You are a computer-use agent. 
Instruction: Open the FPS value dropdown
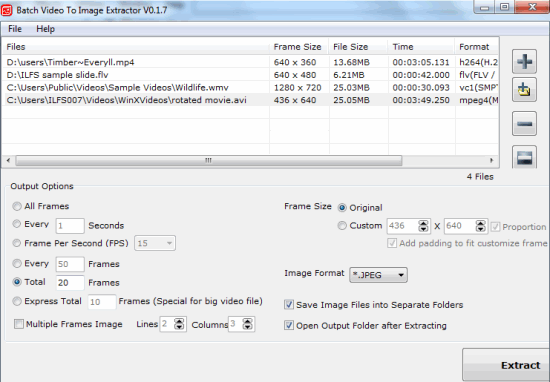155,243
